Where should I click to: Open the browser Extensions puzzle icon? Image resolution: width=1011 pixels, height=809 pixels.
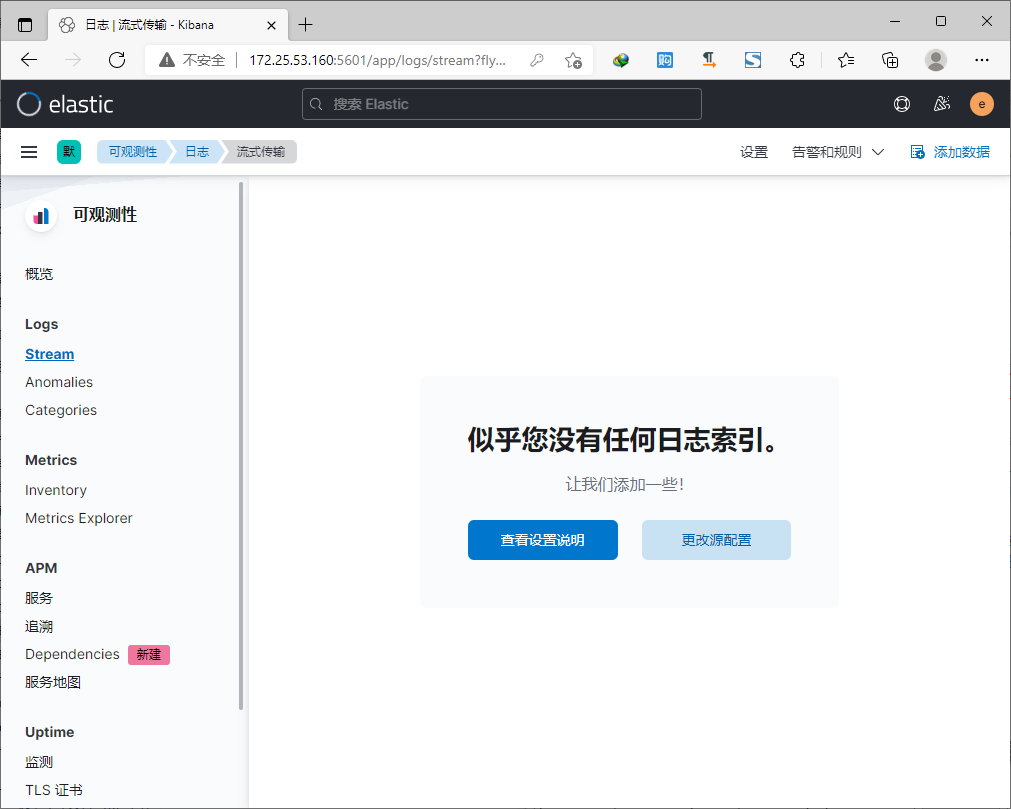[x=797, y=60]
